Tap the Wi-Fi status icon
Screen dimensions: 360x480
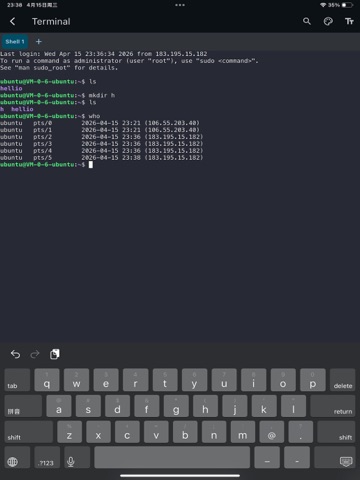click(x=323, y=5)
